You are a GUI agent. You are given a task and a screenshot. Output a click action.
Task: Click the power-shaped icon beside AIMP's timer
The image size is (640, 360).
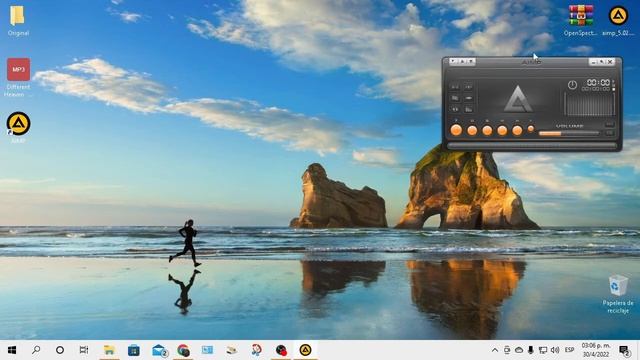572,85
